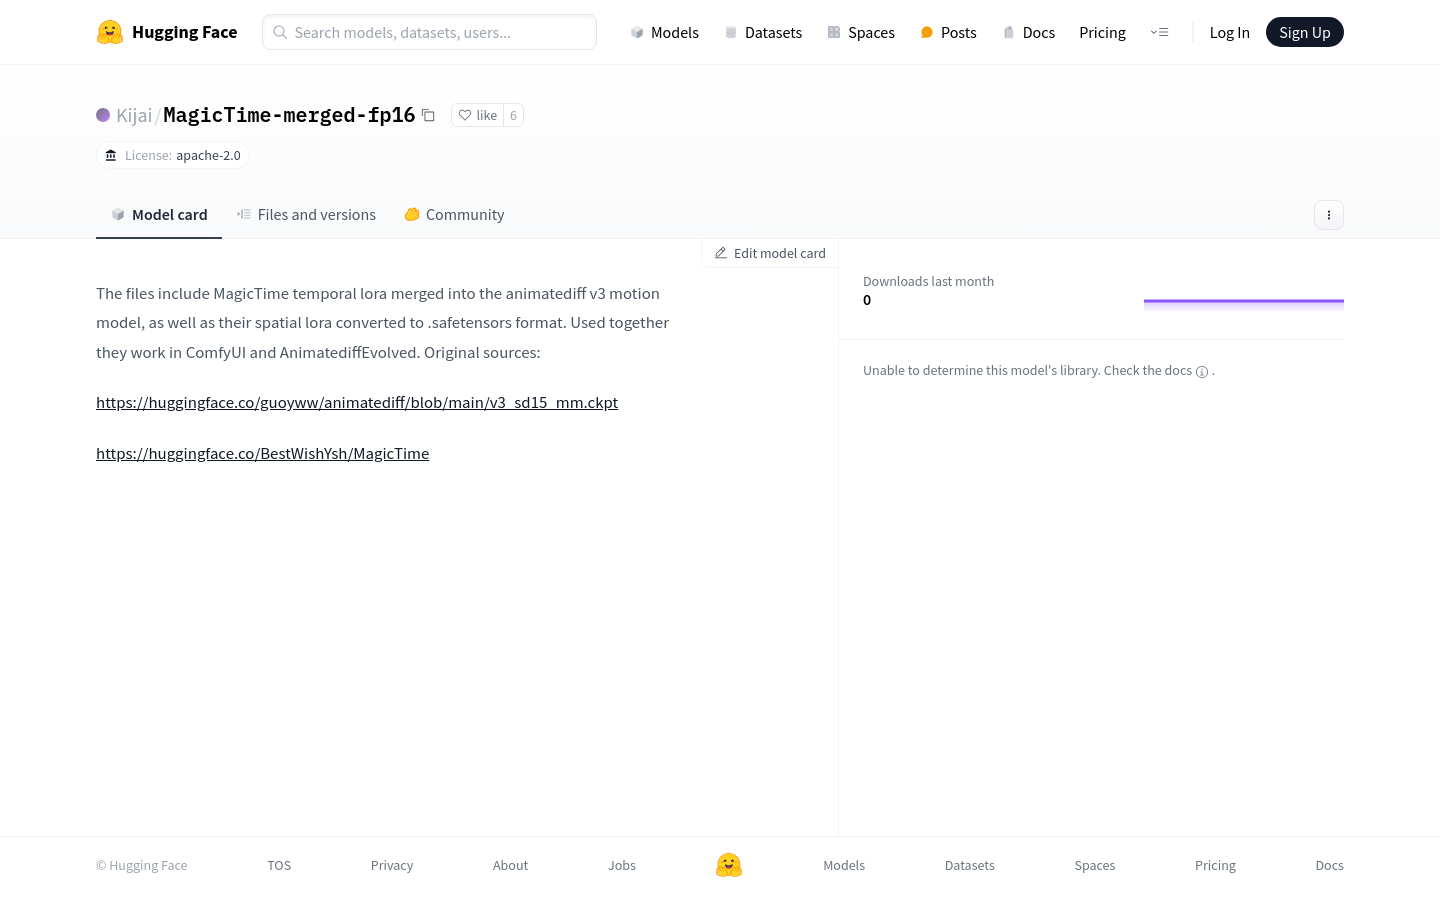The height and width of the screenshot is (900, 1440).
Task: Click the downloads last month graph
Action: (x=1243, y=304)
